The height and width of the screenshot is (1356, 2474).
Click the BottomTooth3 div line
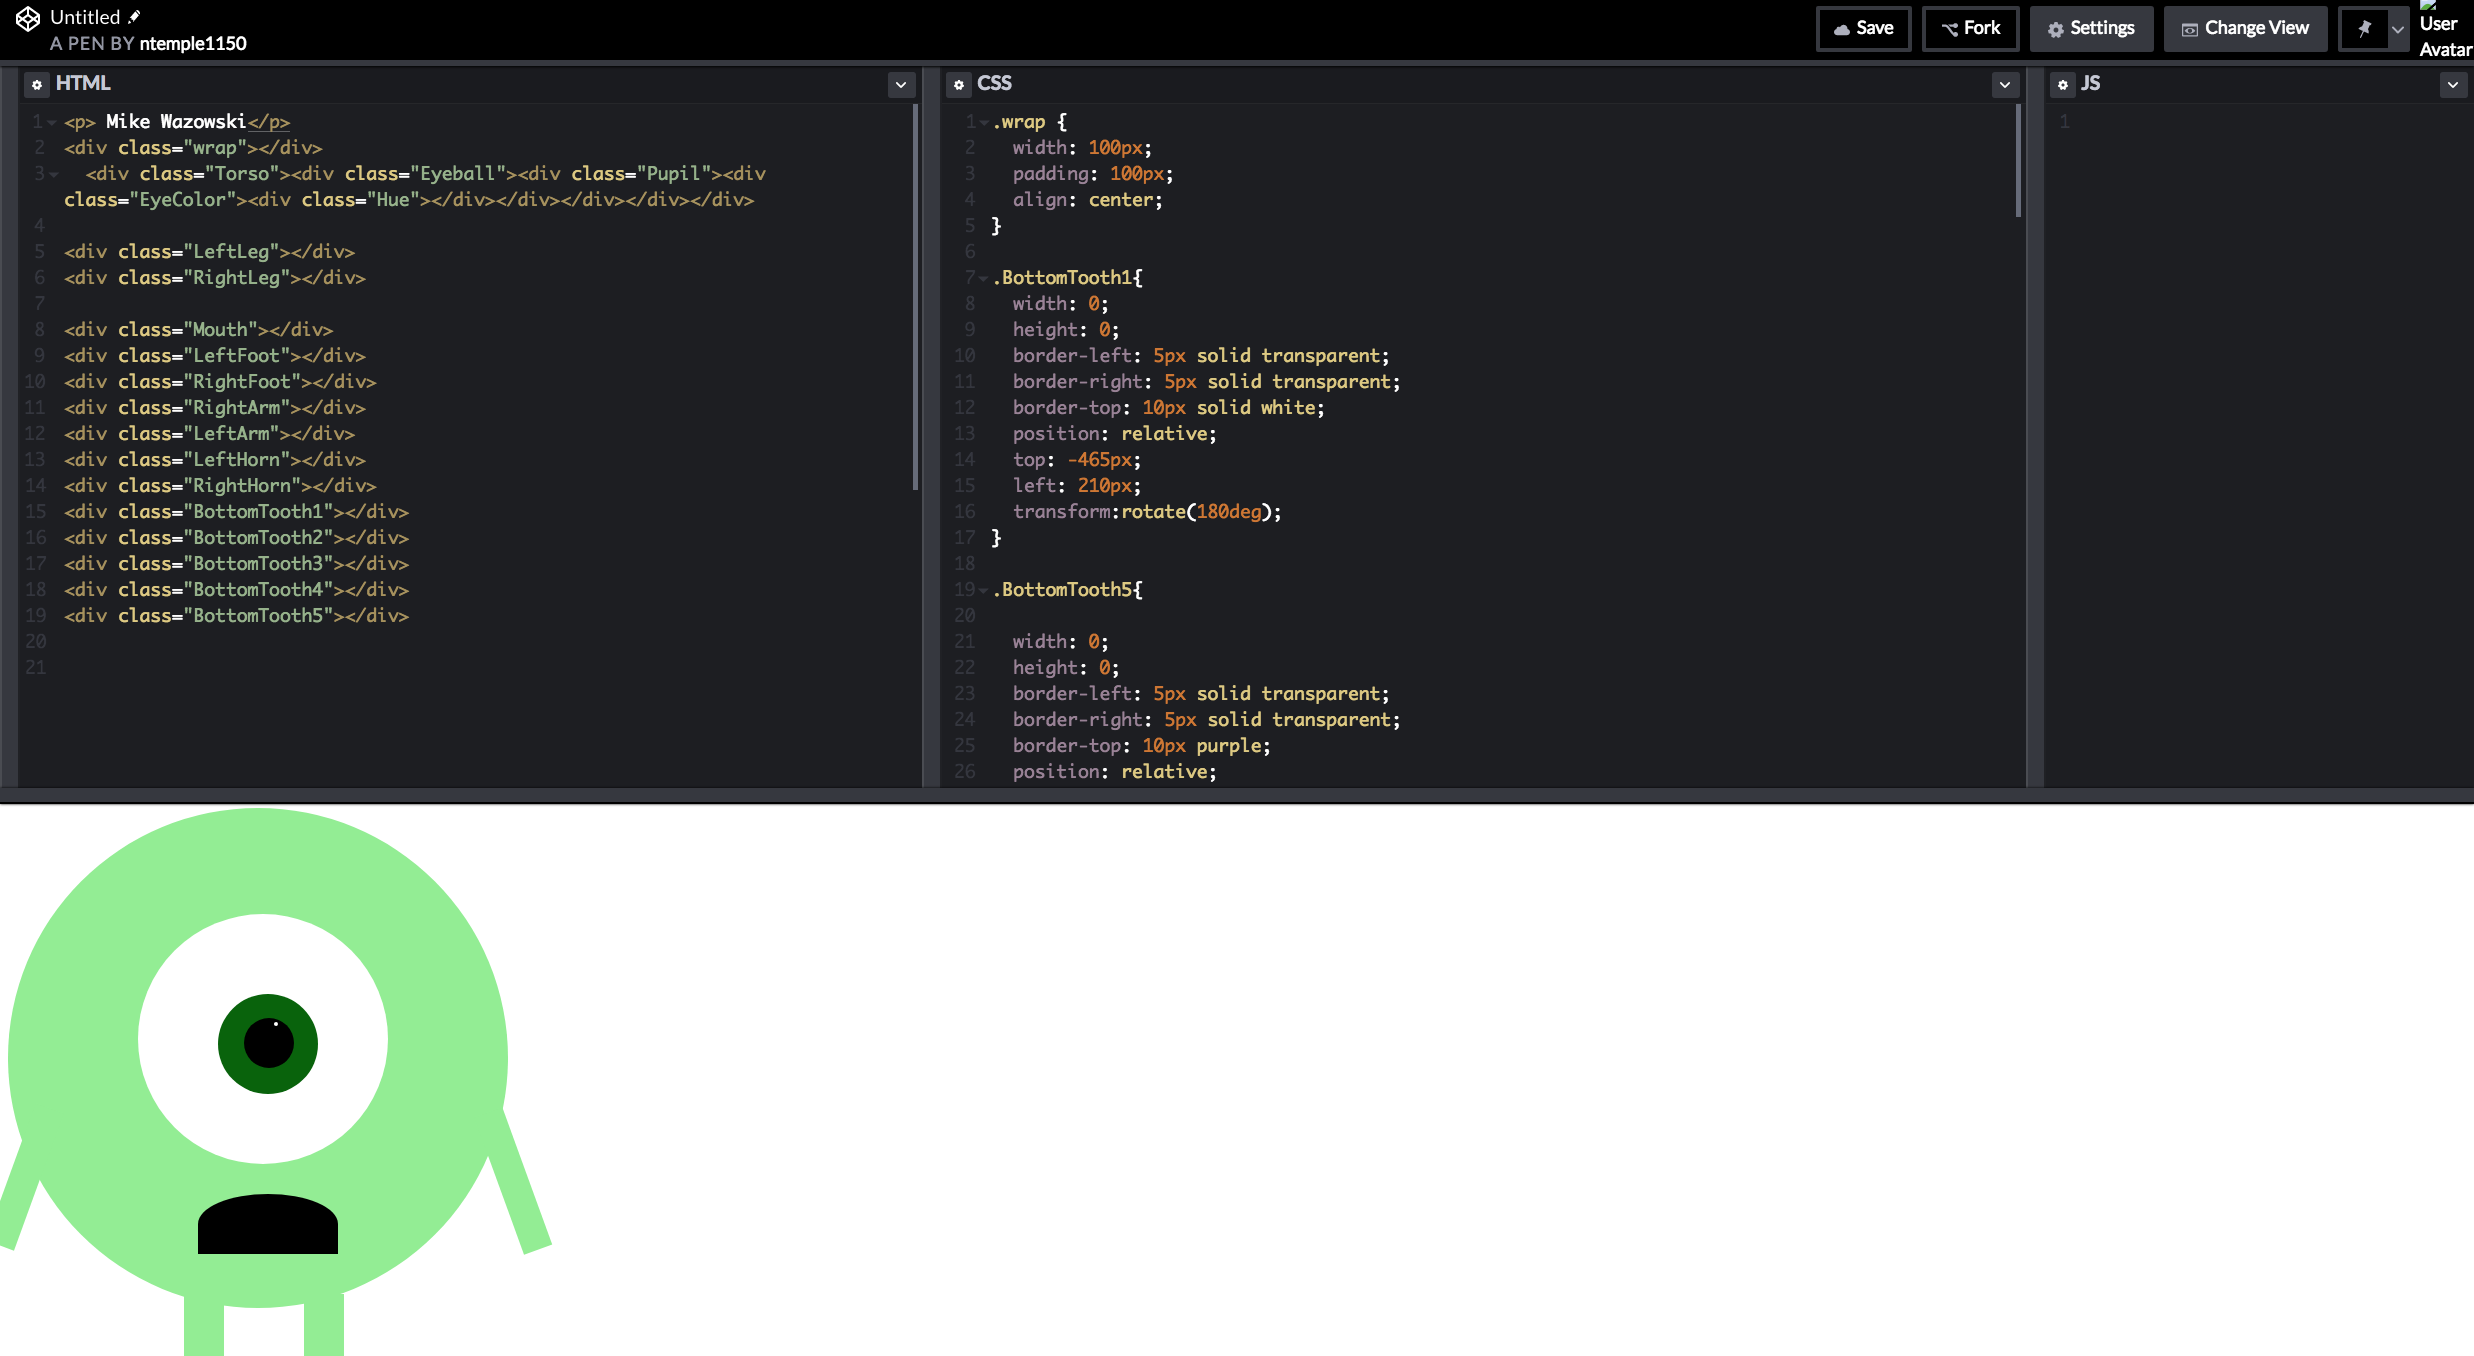[x=236, y=564]
